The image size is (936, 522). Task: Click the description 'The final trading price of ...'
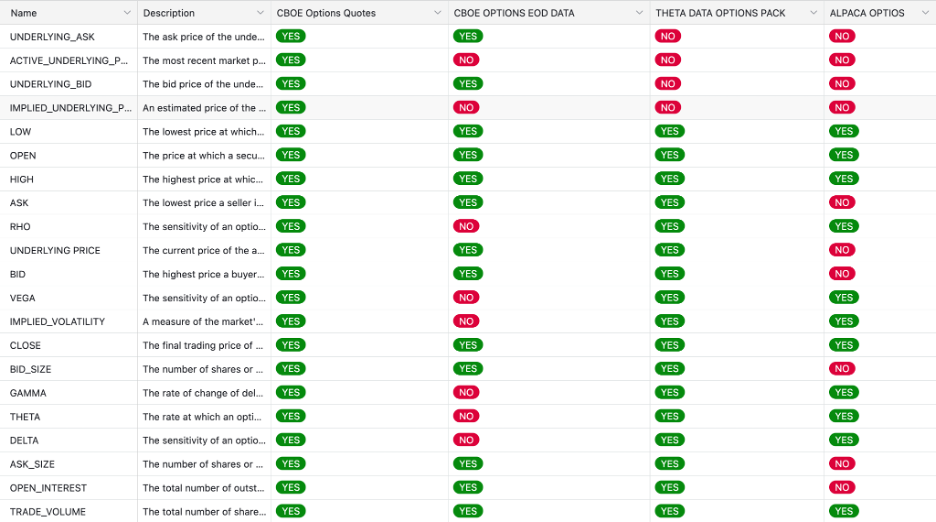[x=203, y=345]
